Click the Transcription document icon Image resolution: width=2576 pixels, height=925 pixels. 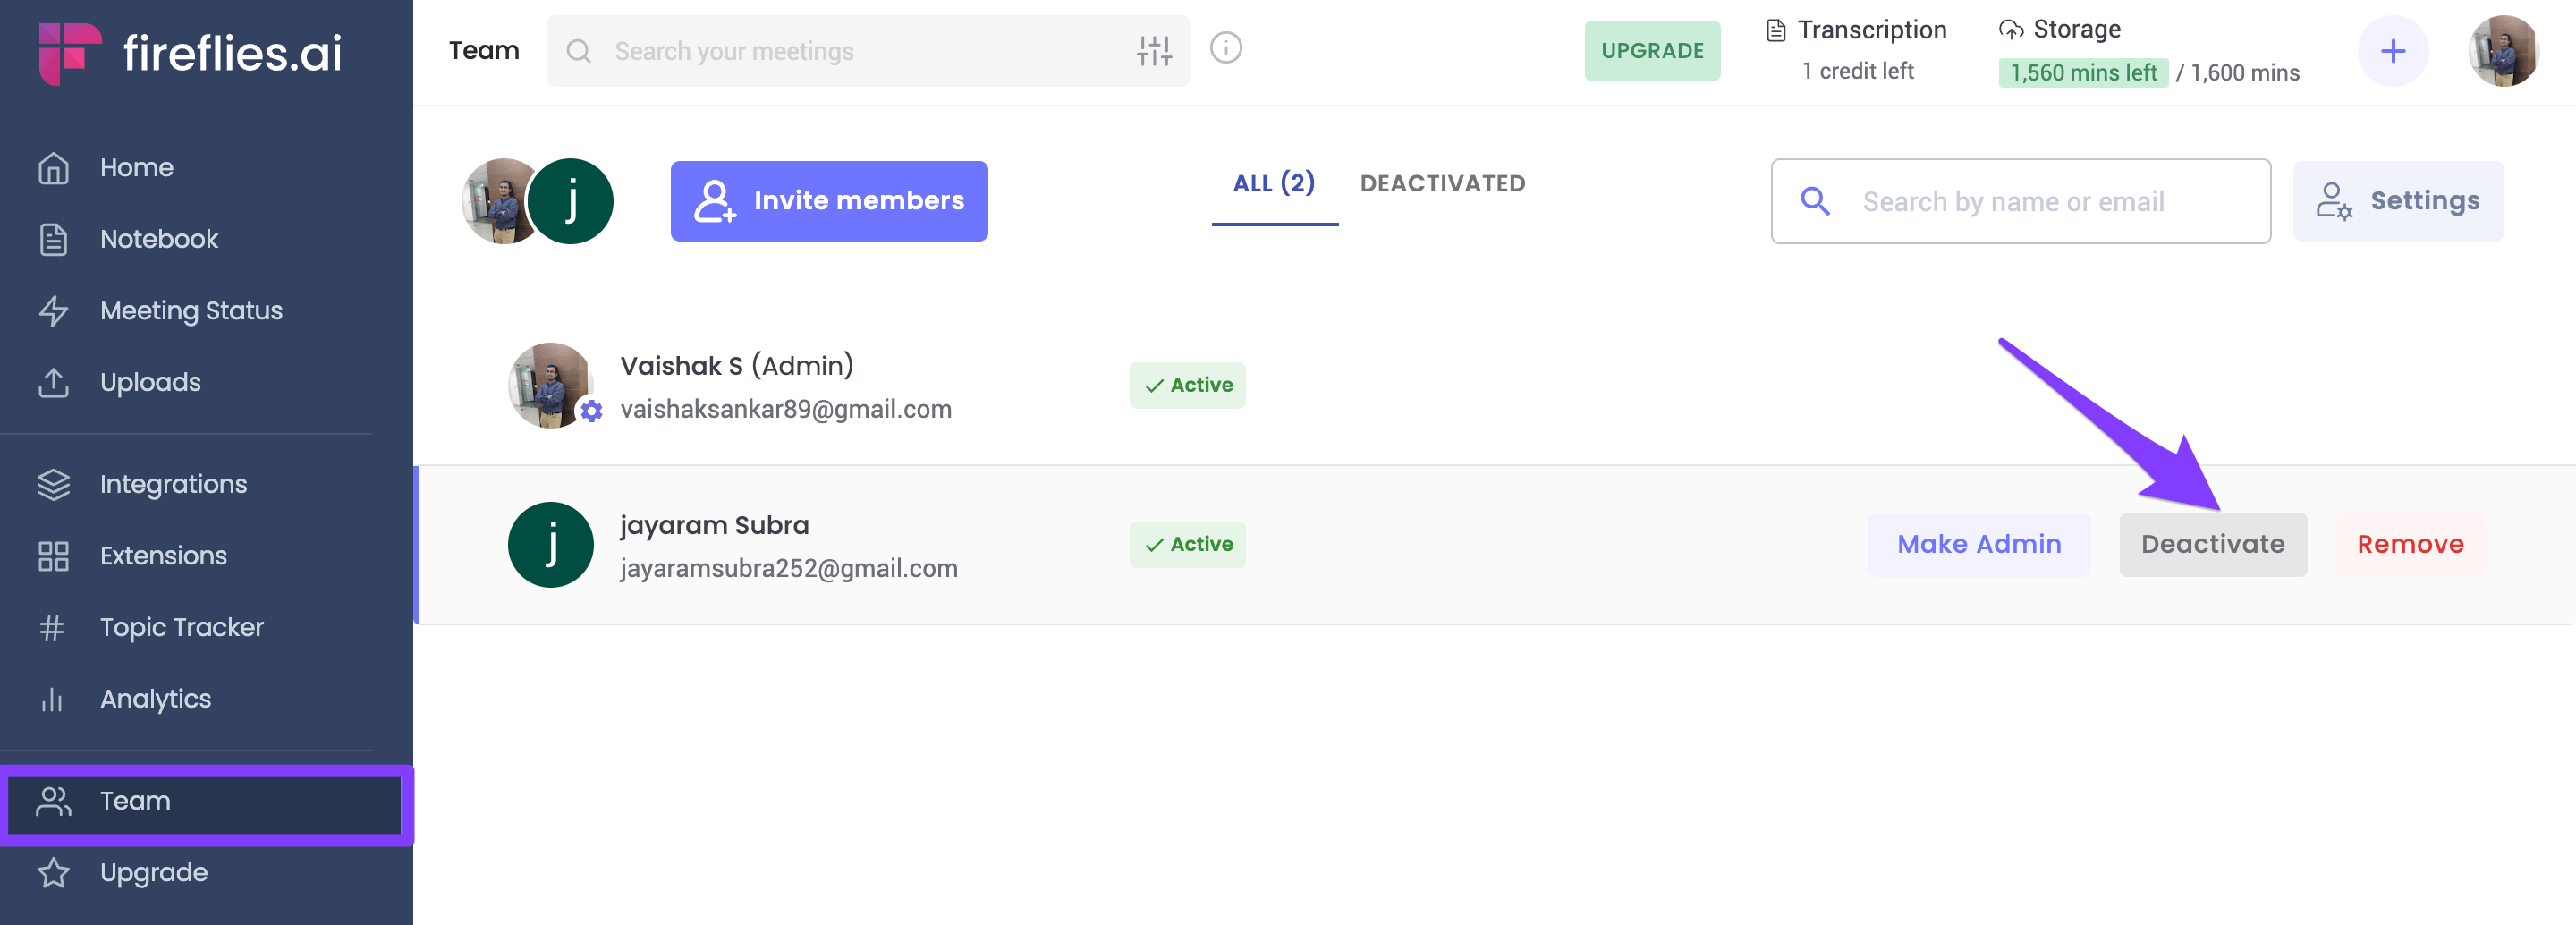coord(1776,31)
